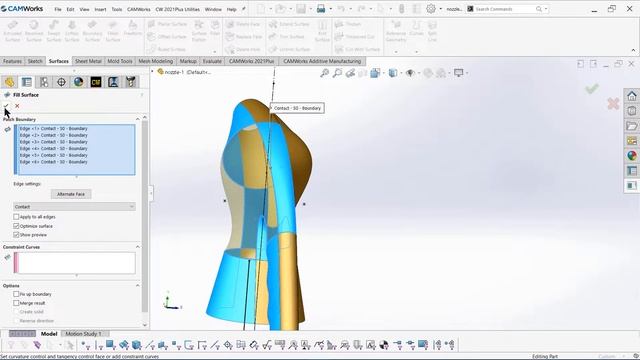Image resolution: width=640 pixels, height=360 pixels.
Task: Uncheck the Show preview checkbox
Action: pyautogui.click(x=16, y=235)
